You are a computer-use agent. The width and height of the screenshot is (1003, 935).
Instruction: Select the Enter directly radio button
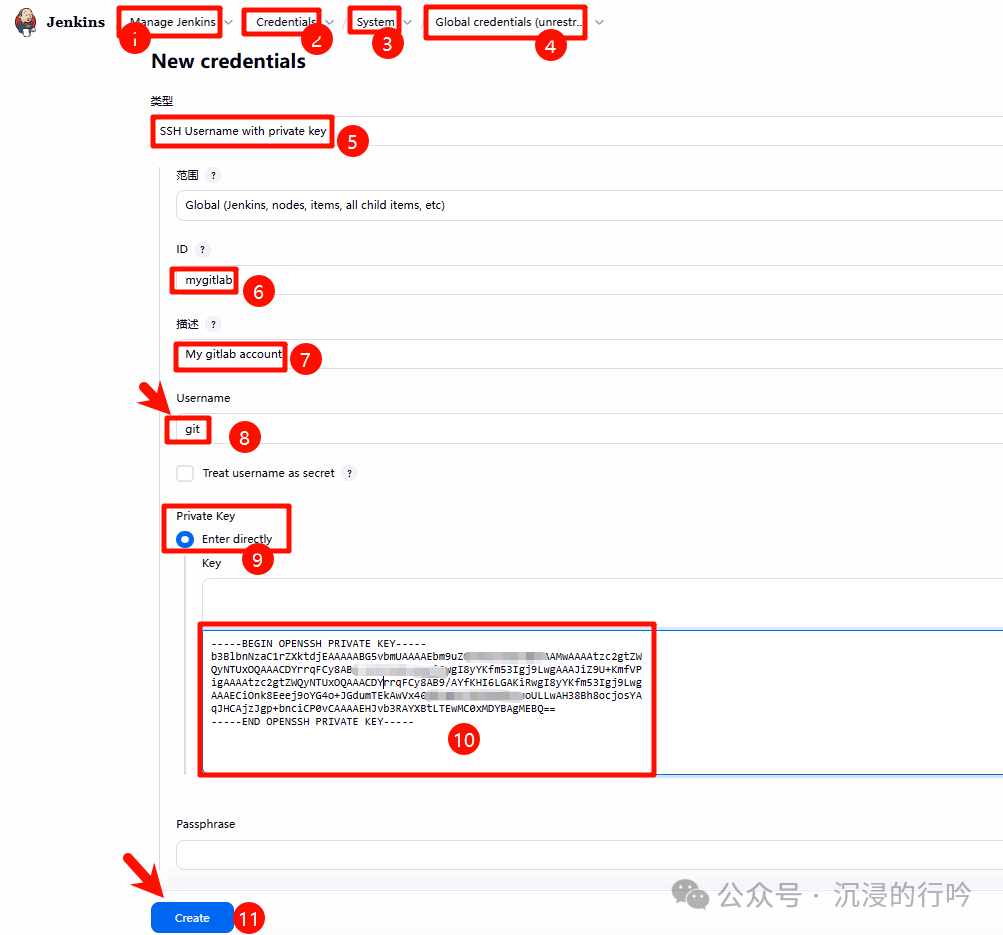[183, 538]
